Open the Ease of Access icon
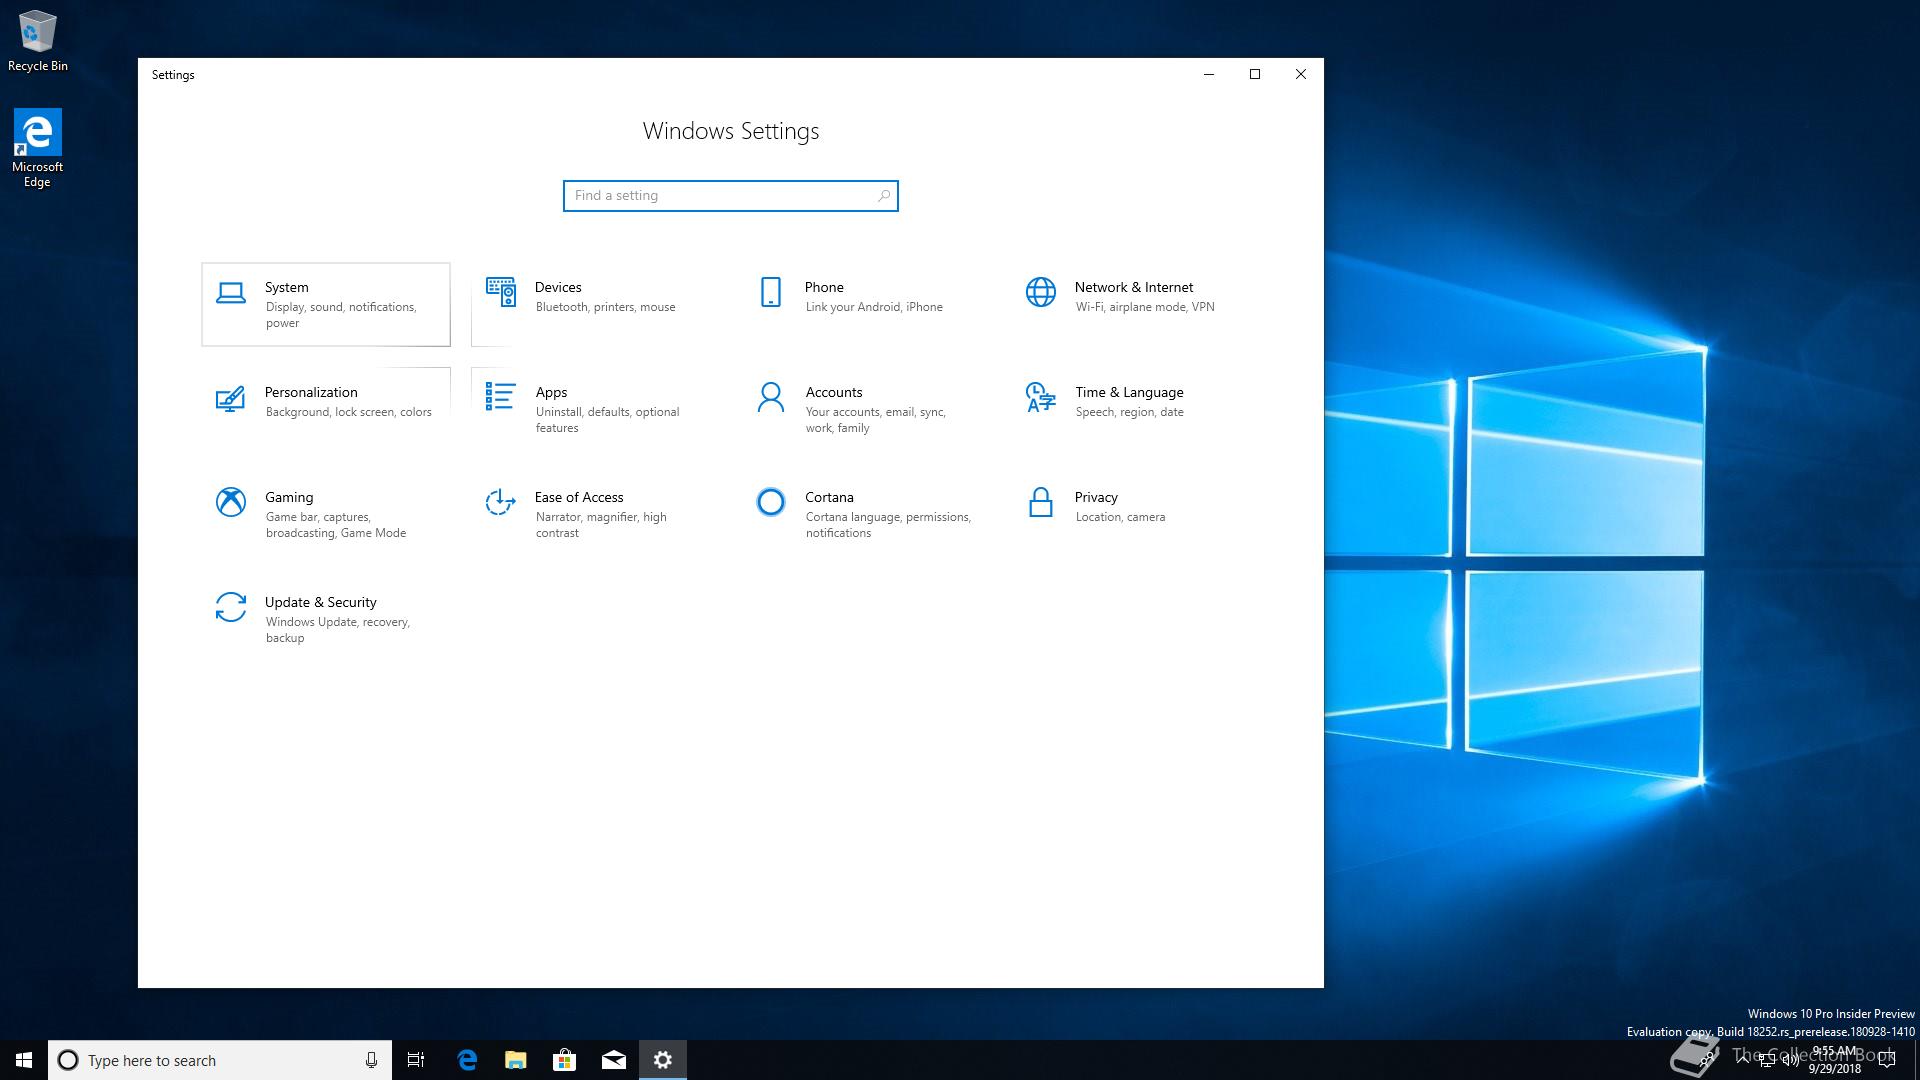 501,502
